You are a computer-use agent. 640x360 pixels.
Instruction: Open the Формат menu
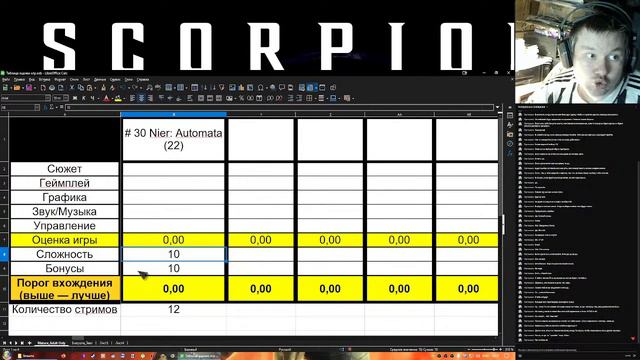60,80
